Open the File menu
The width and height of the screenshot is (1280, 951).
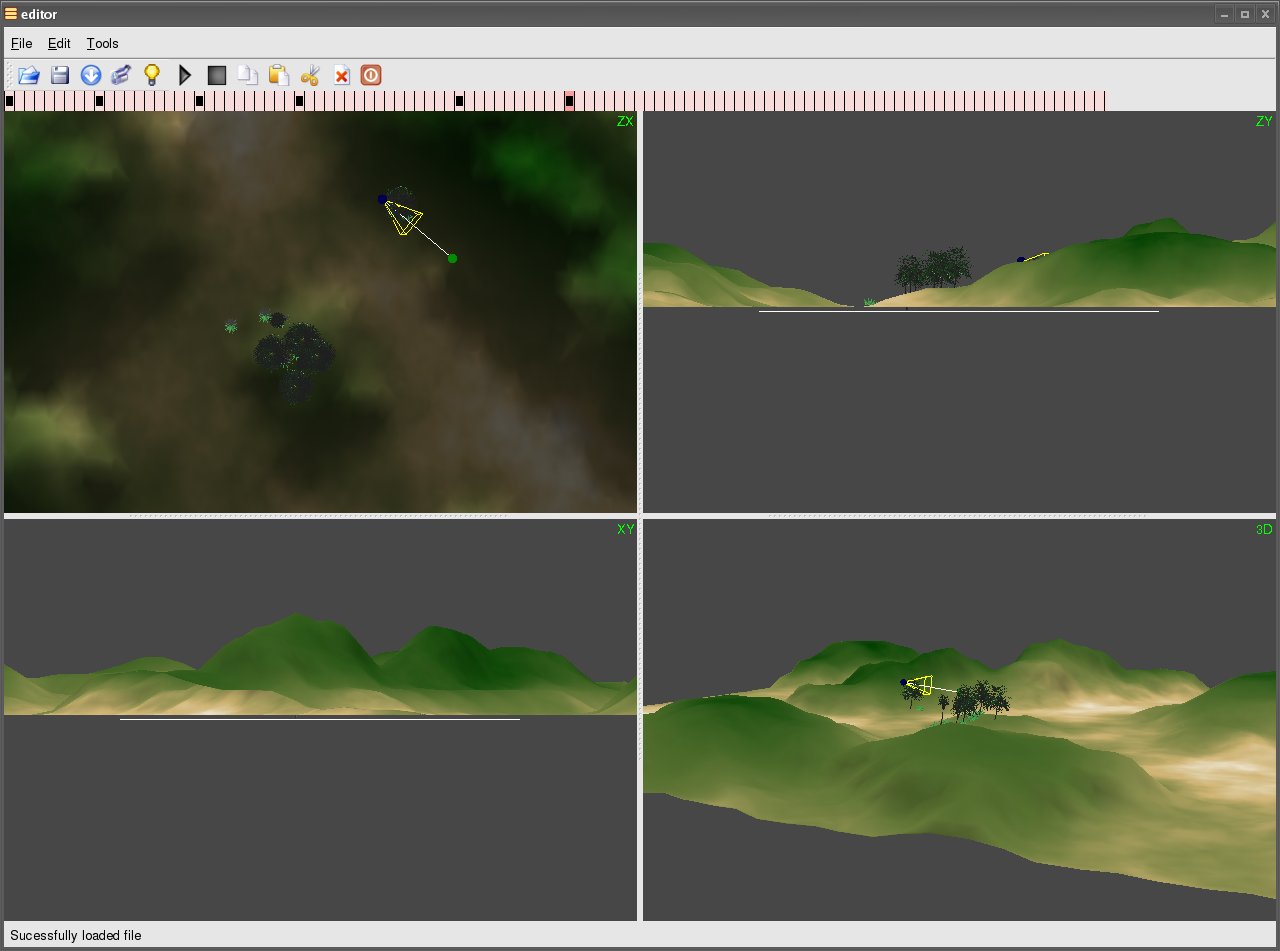[21, 43]
